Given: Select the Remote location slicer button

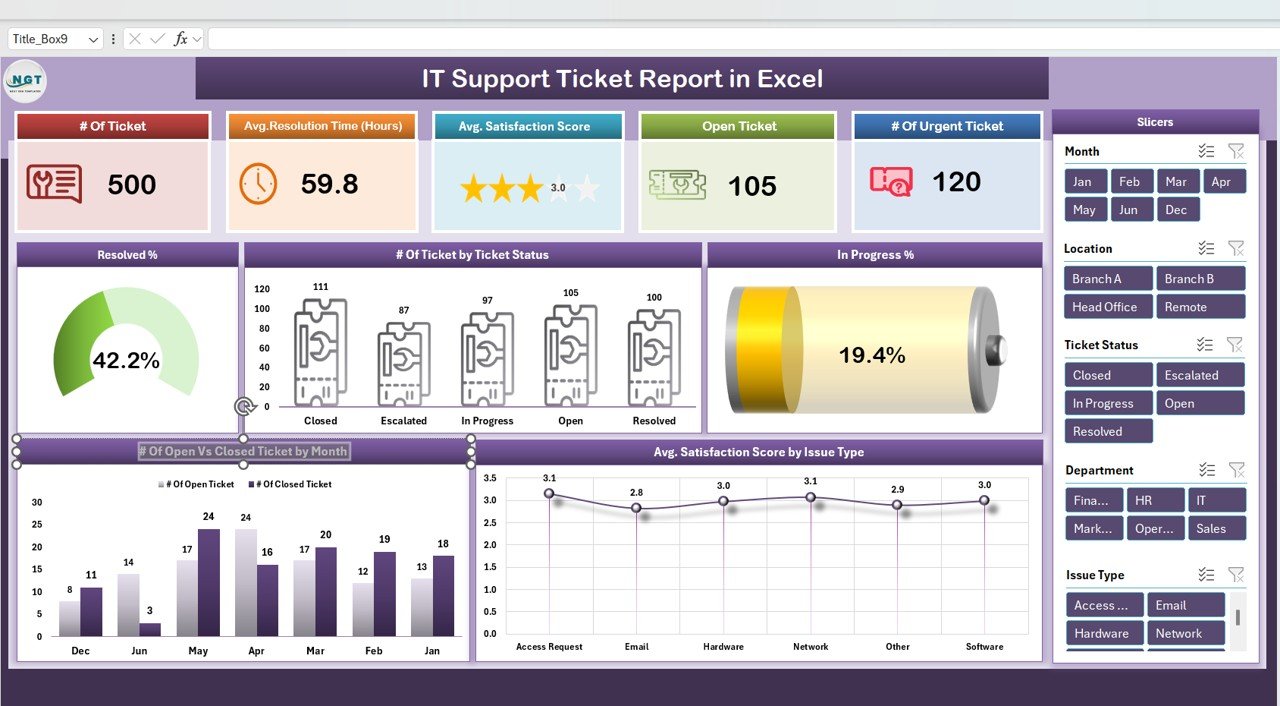Looking at the screenshot, I should [x=1200, y=307].
